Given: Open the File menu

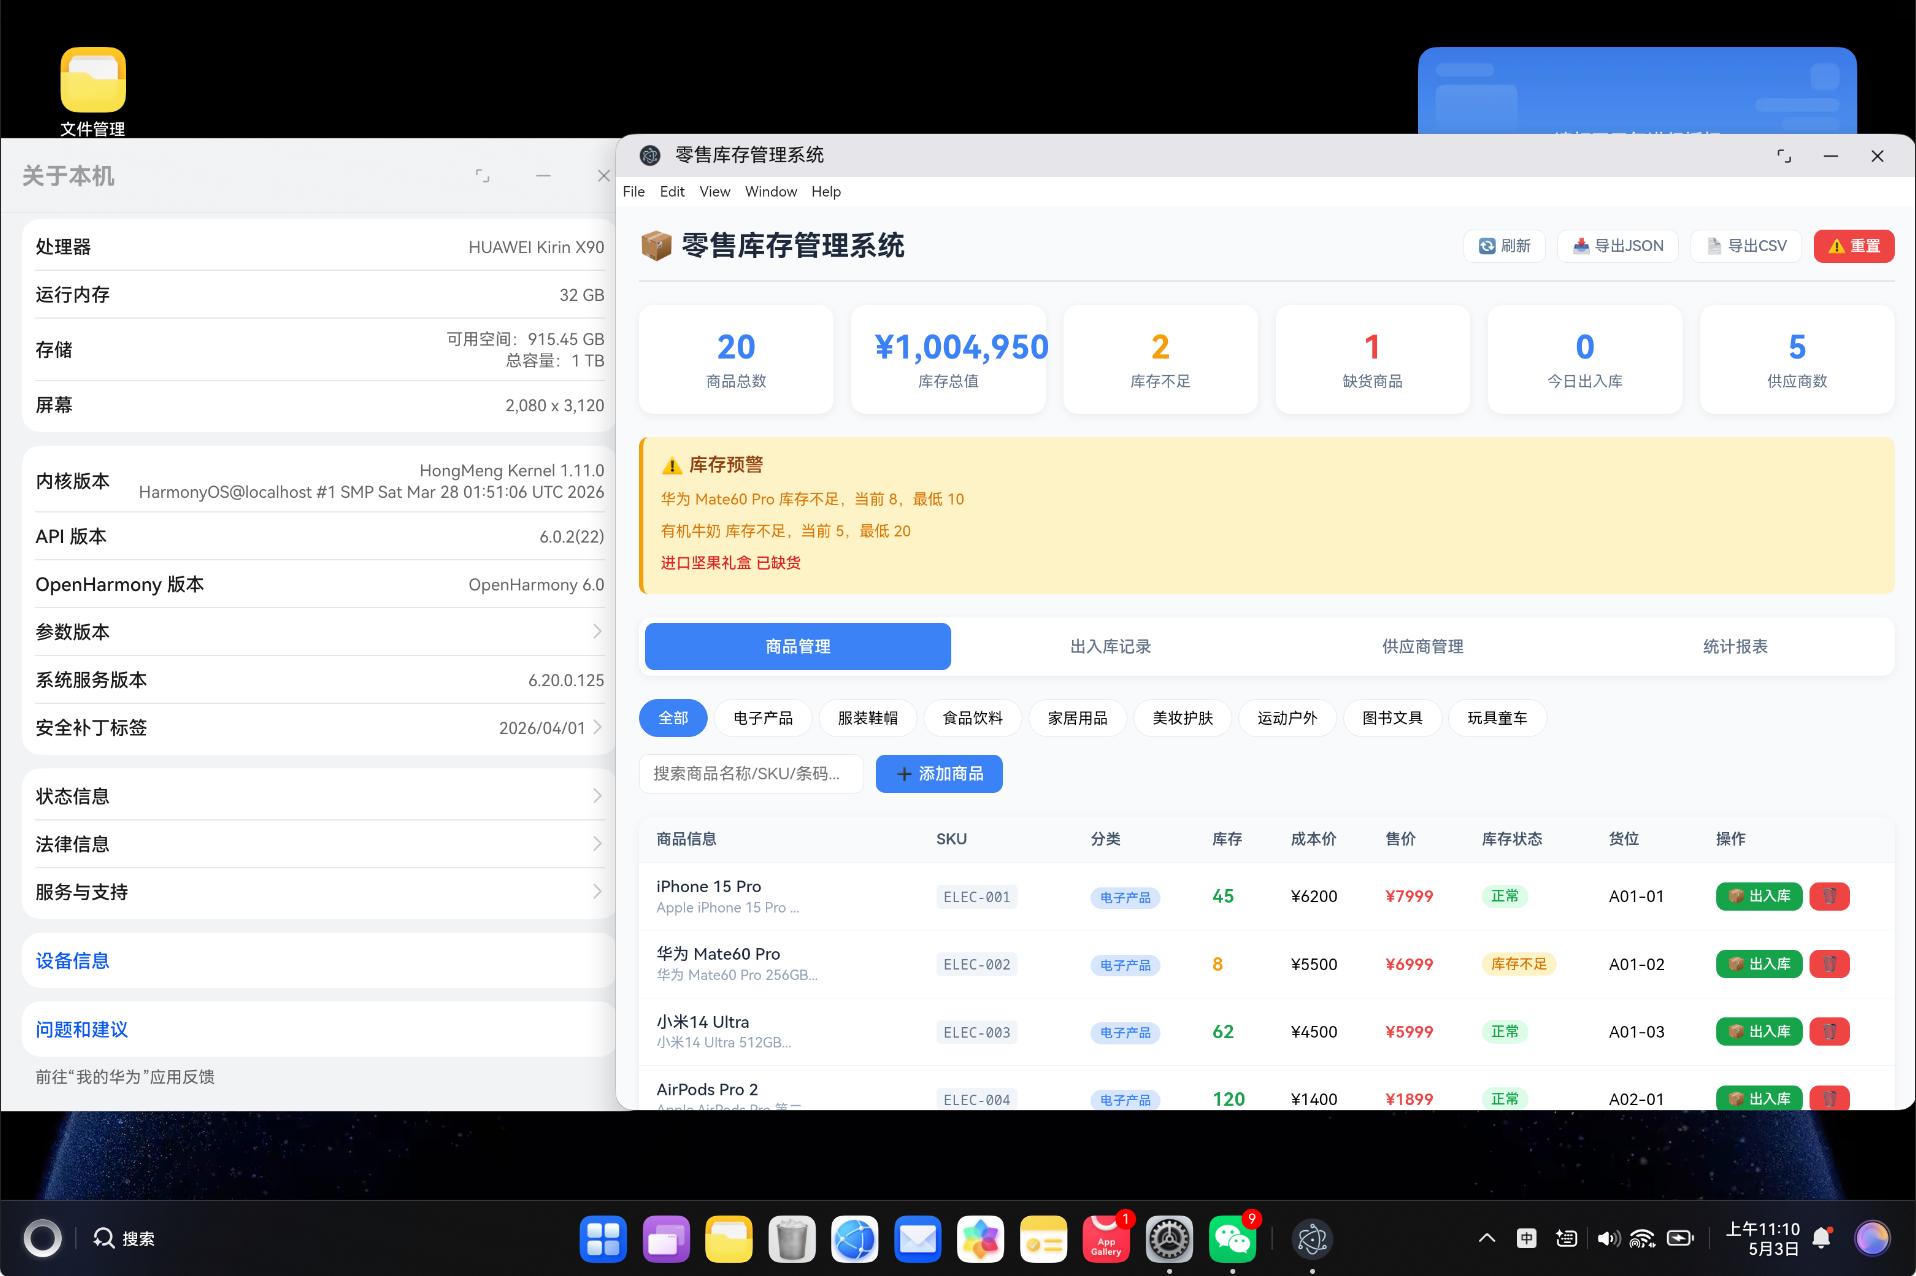Looking at the screenshot, I should (634, 192).
